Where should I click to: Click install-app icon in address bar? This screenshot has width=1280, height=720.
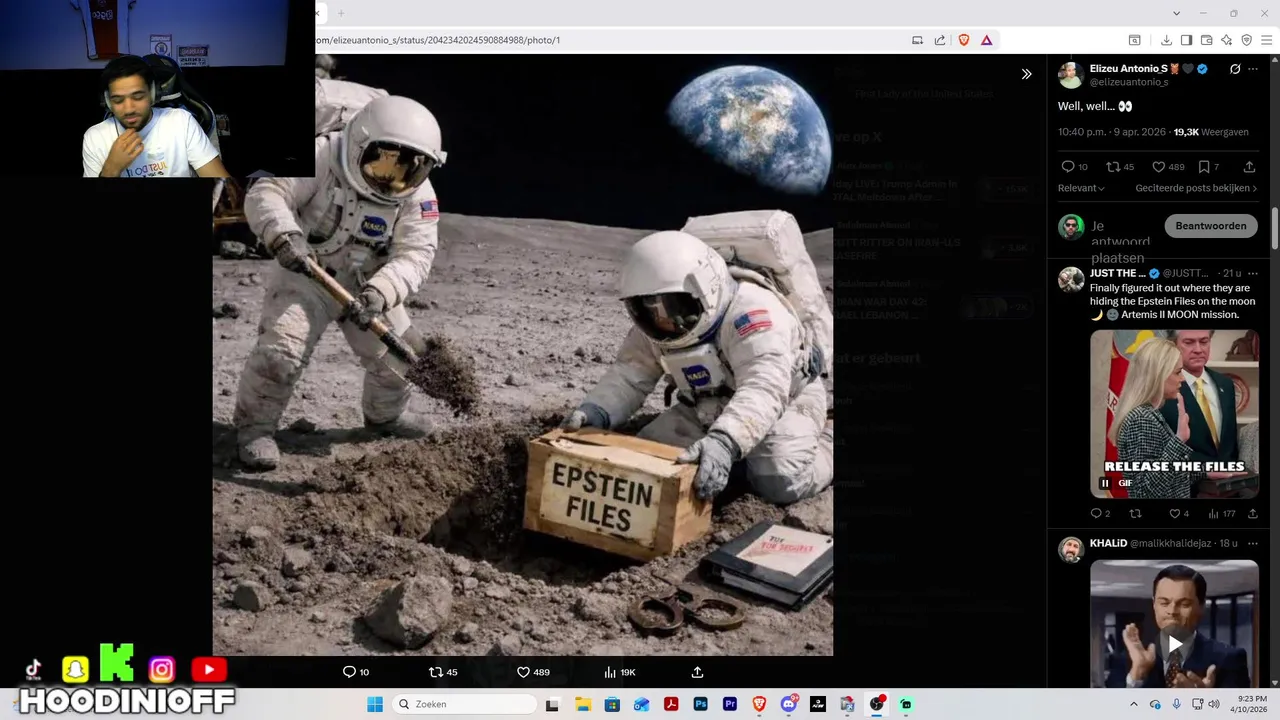tap(917, 40)
